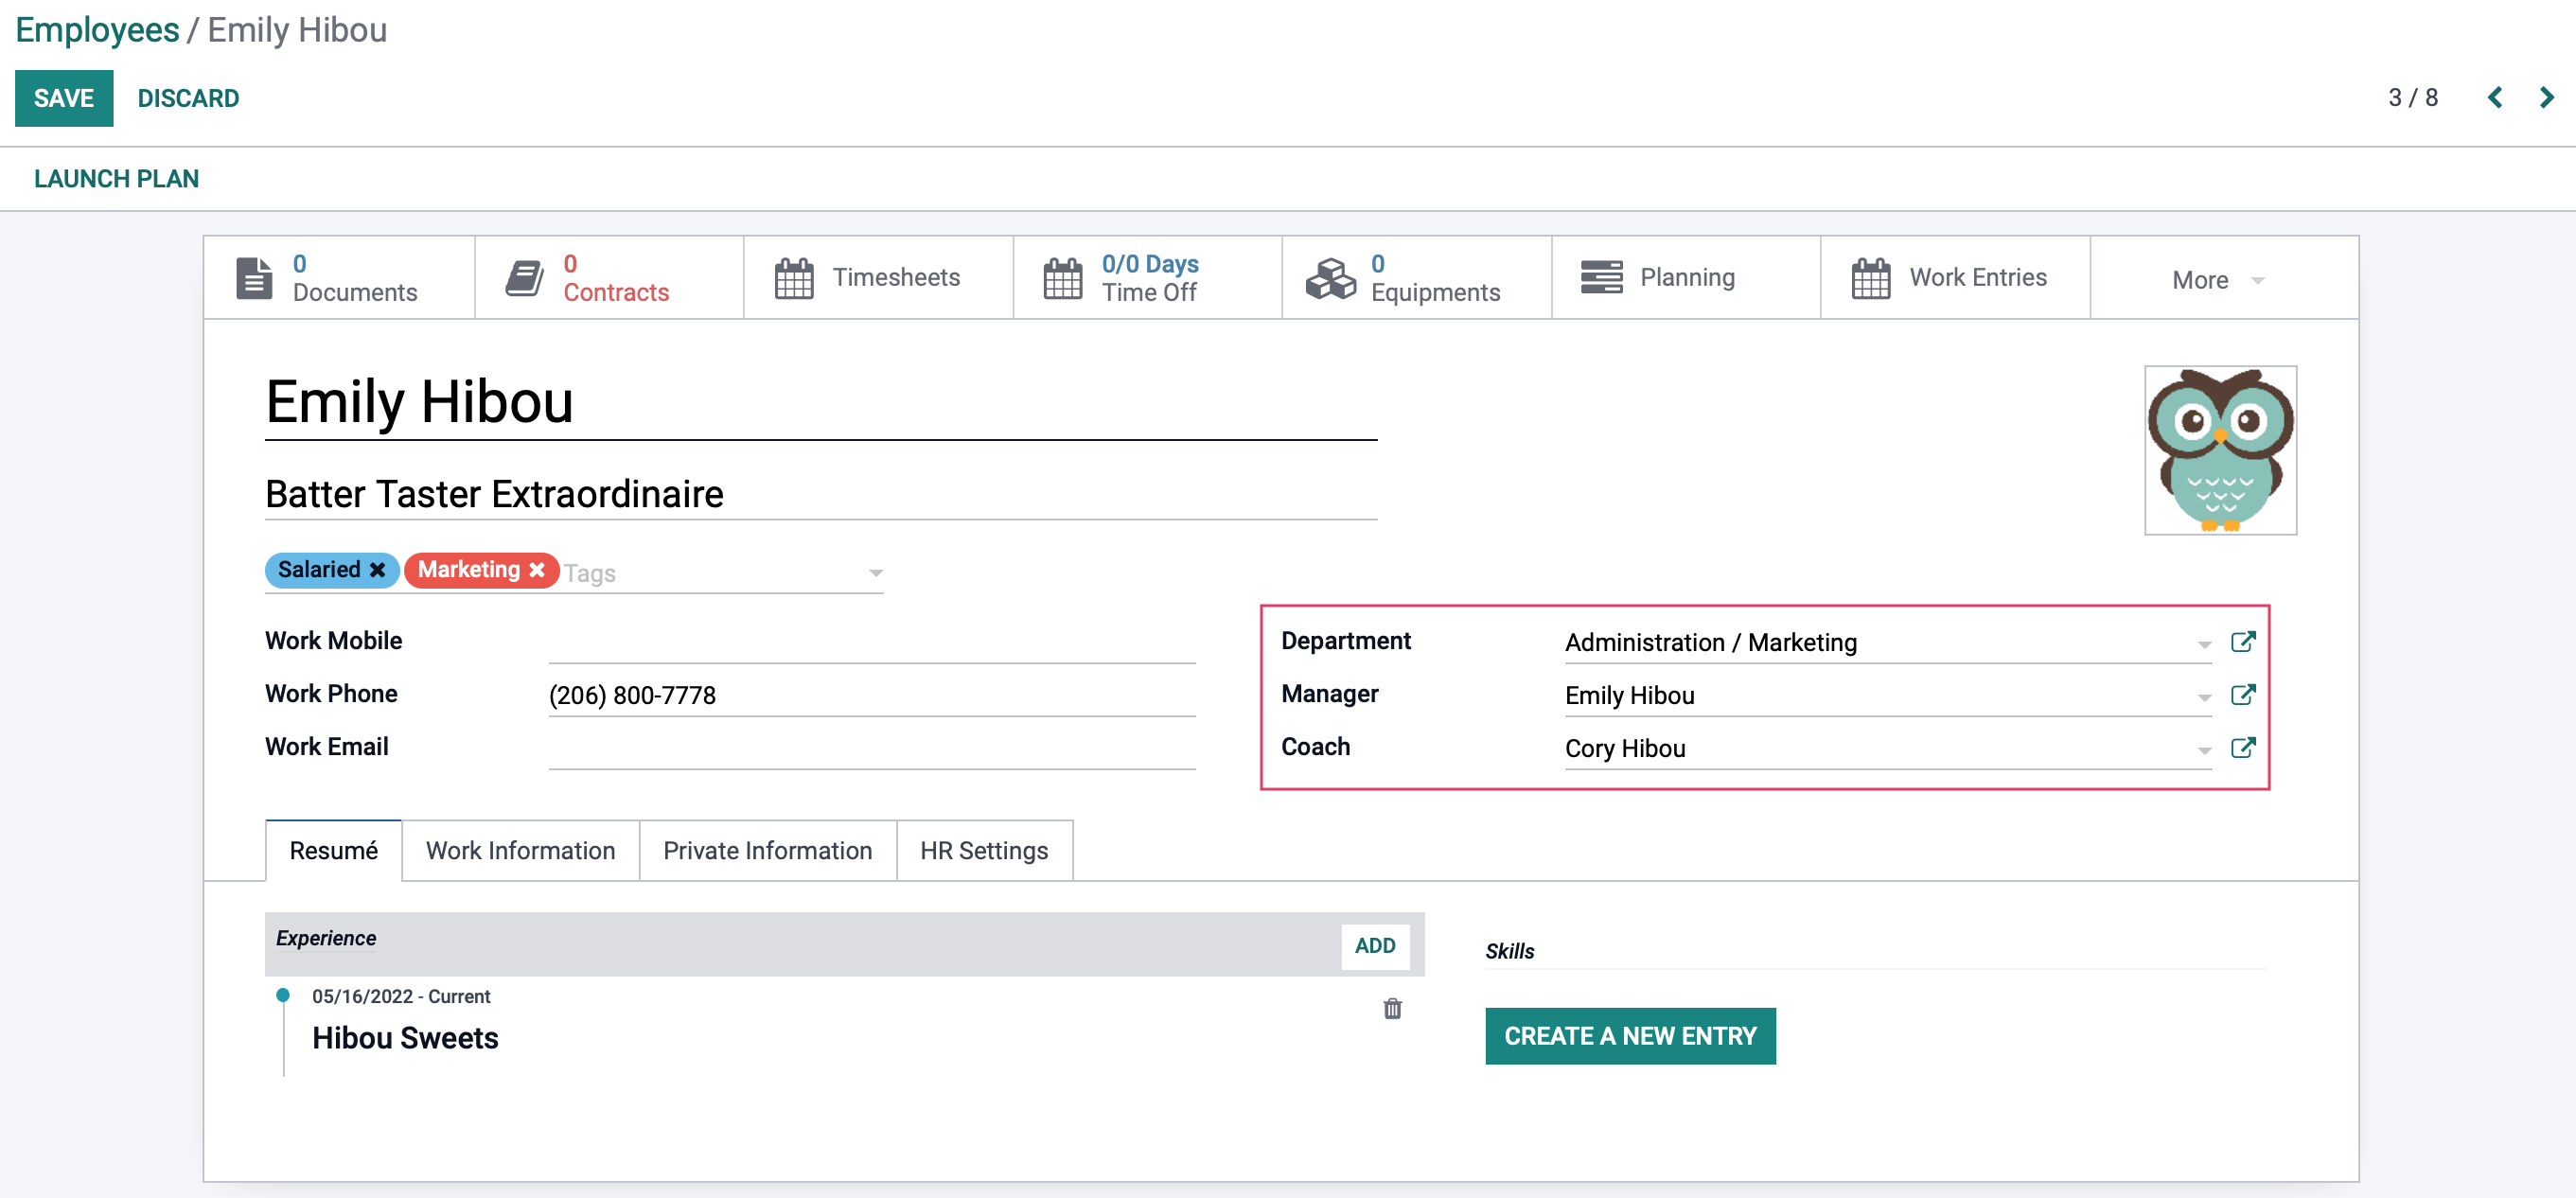Click the Salaried tag label
The image size is (2576, 1198).
319,570
